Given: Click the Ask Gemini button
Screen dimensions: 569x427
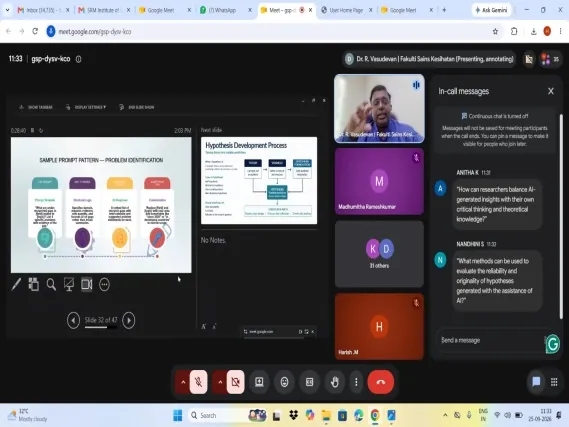Looking at the screenshot, I should [x=491, y=10].
